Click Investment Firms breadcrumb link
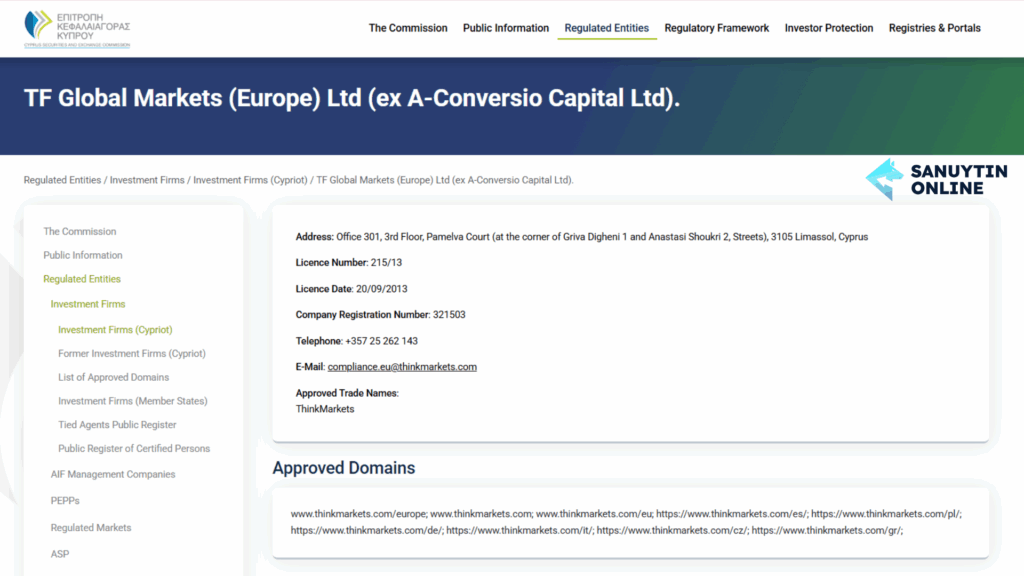Viewport: 1024px width, 576px height. [x=147, y=180]
